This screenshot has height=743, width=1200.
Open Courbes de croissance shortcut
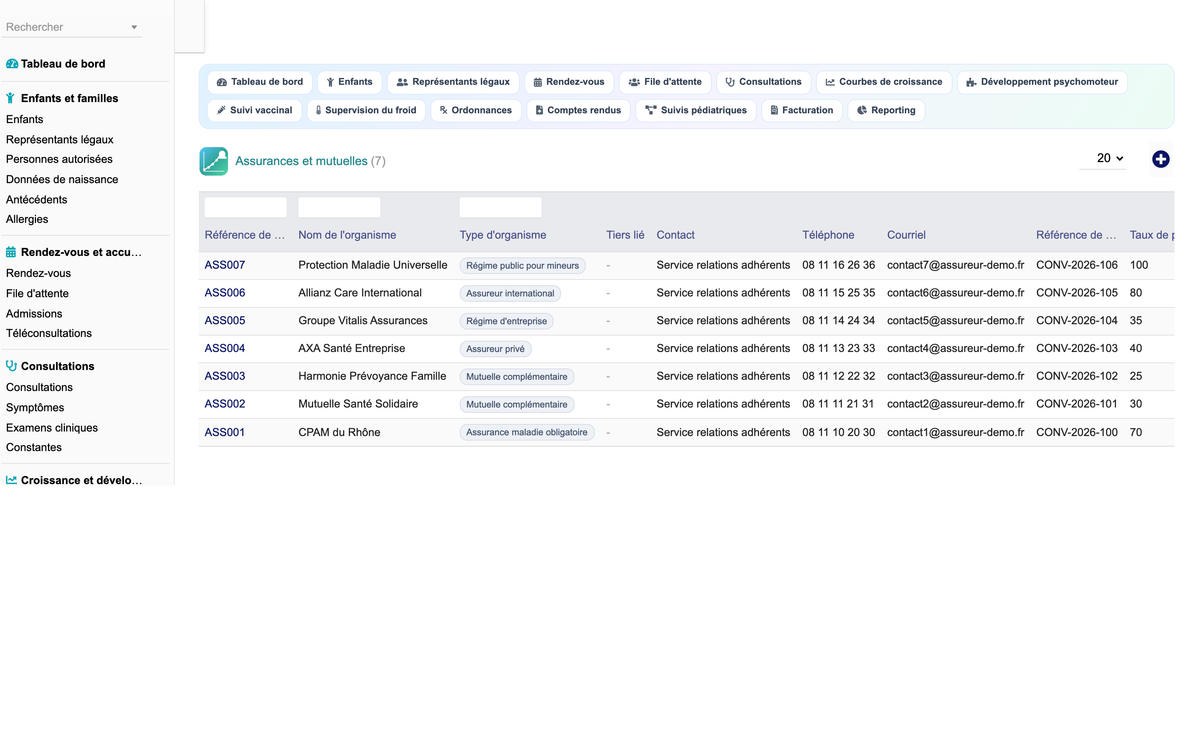[884, 82]
